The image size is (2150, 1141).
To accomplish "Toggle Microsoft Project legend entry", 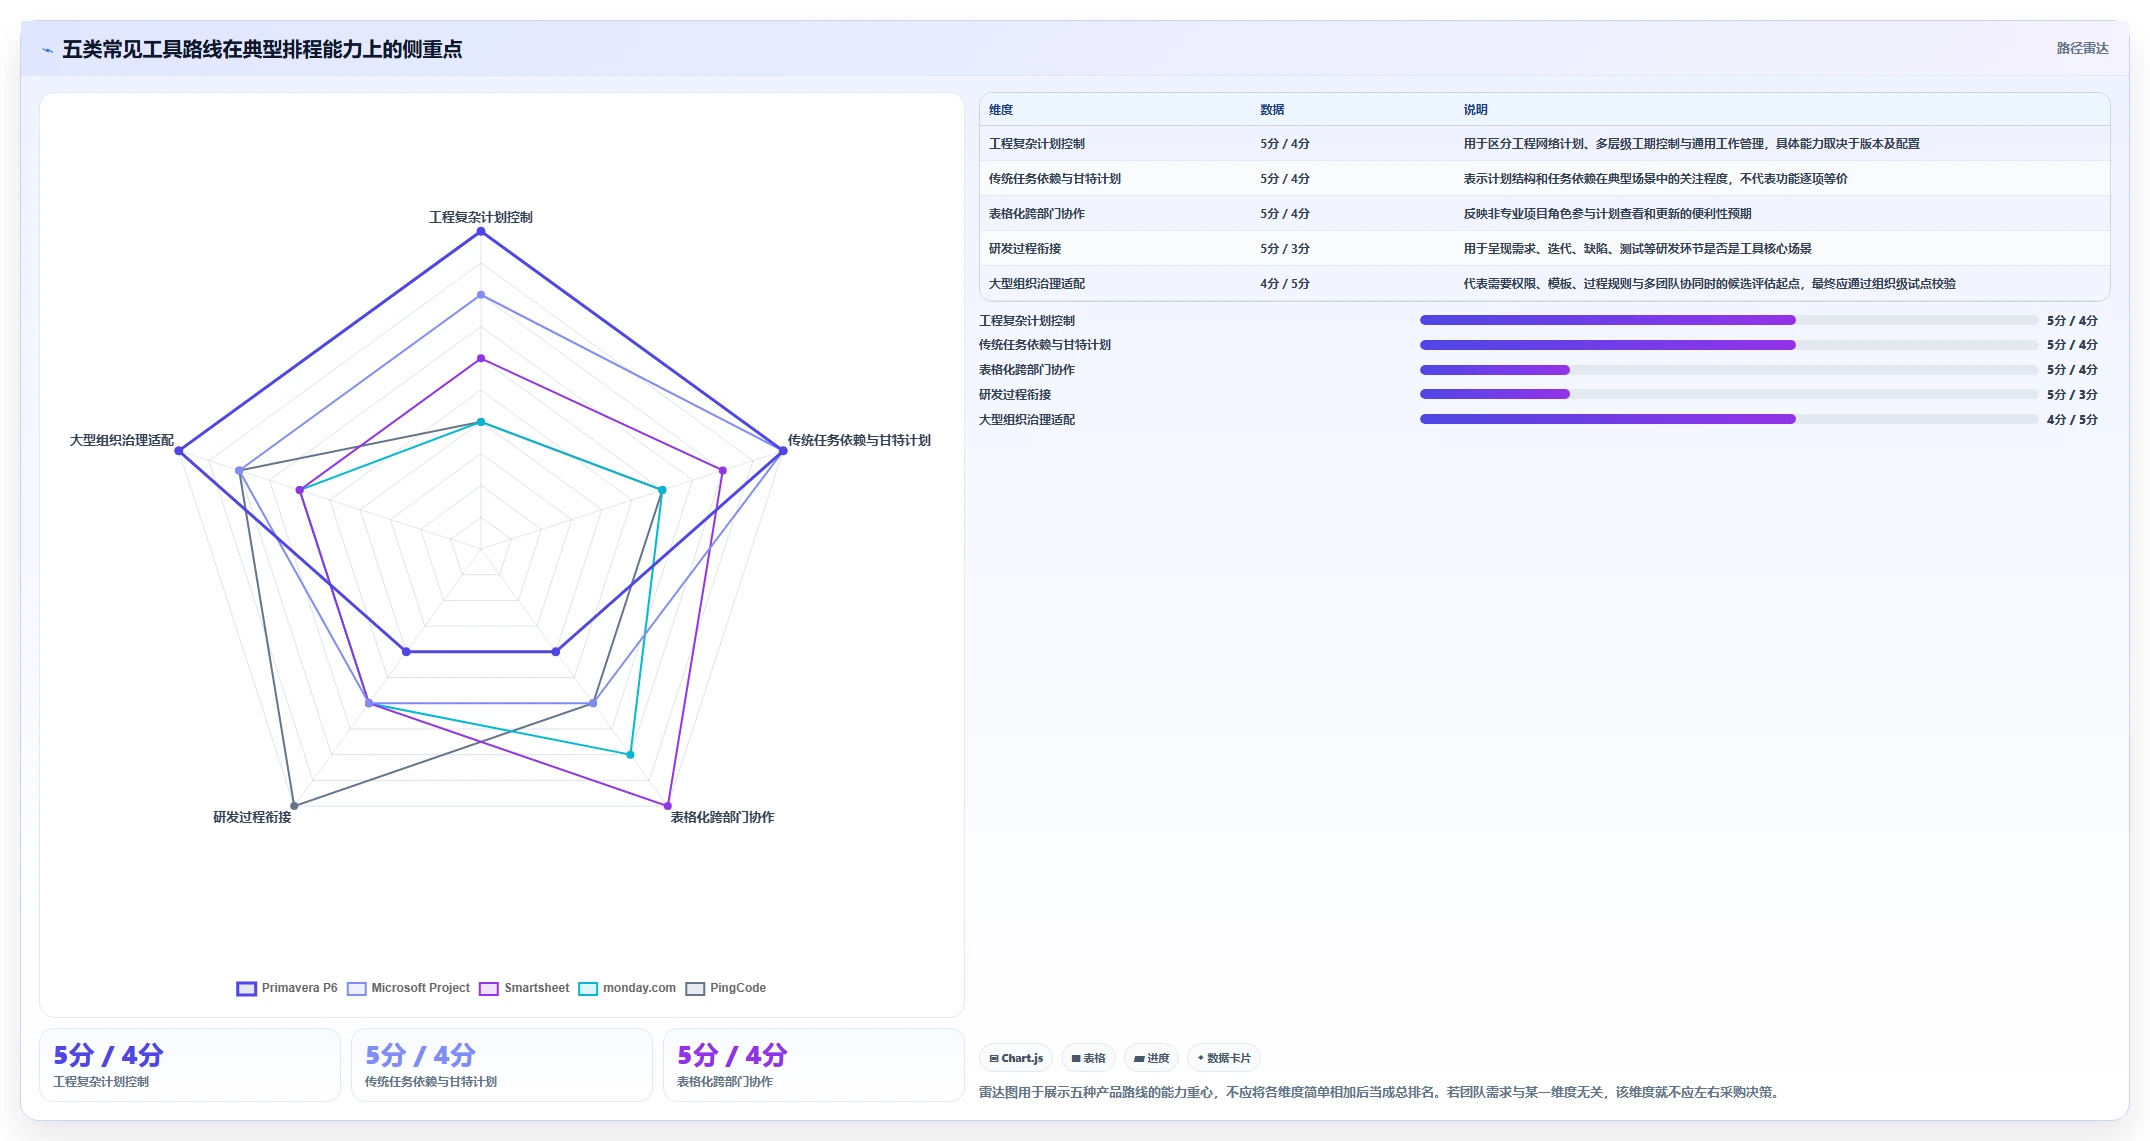I will (x=408, y=988).
